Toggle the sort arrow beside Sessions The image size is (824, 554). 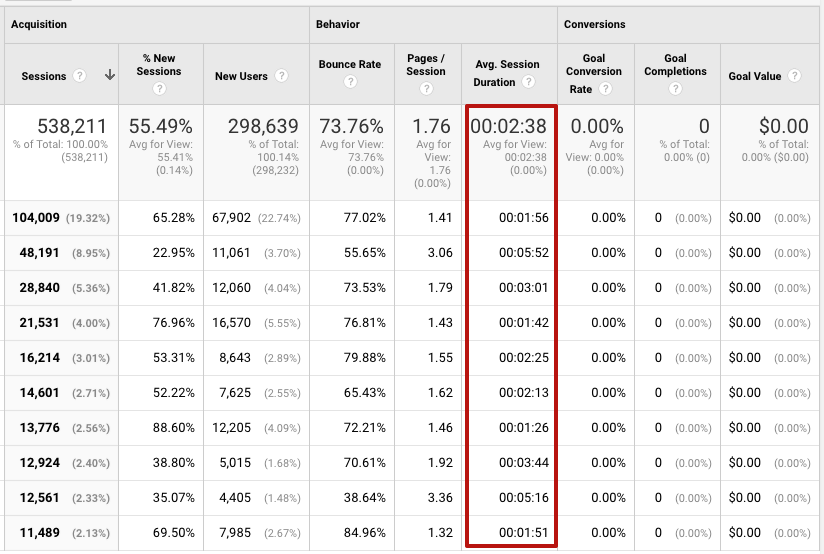109,76
